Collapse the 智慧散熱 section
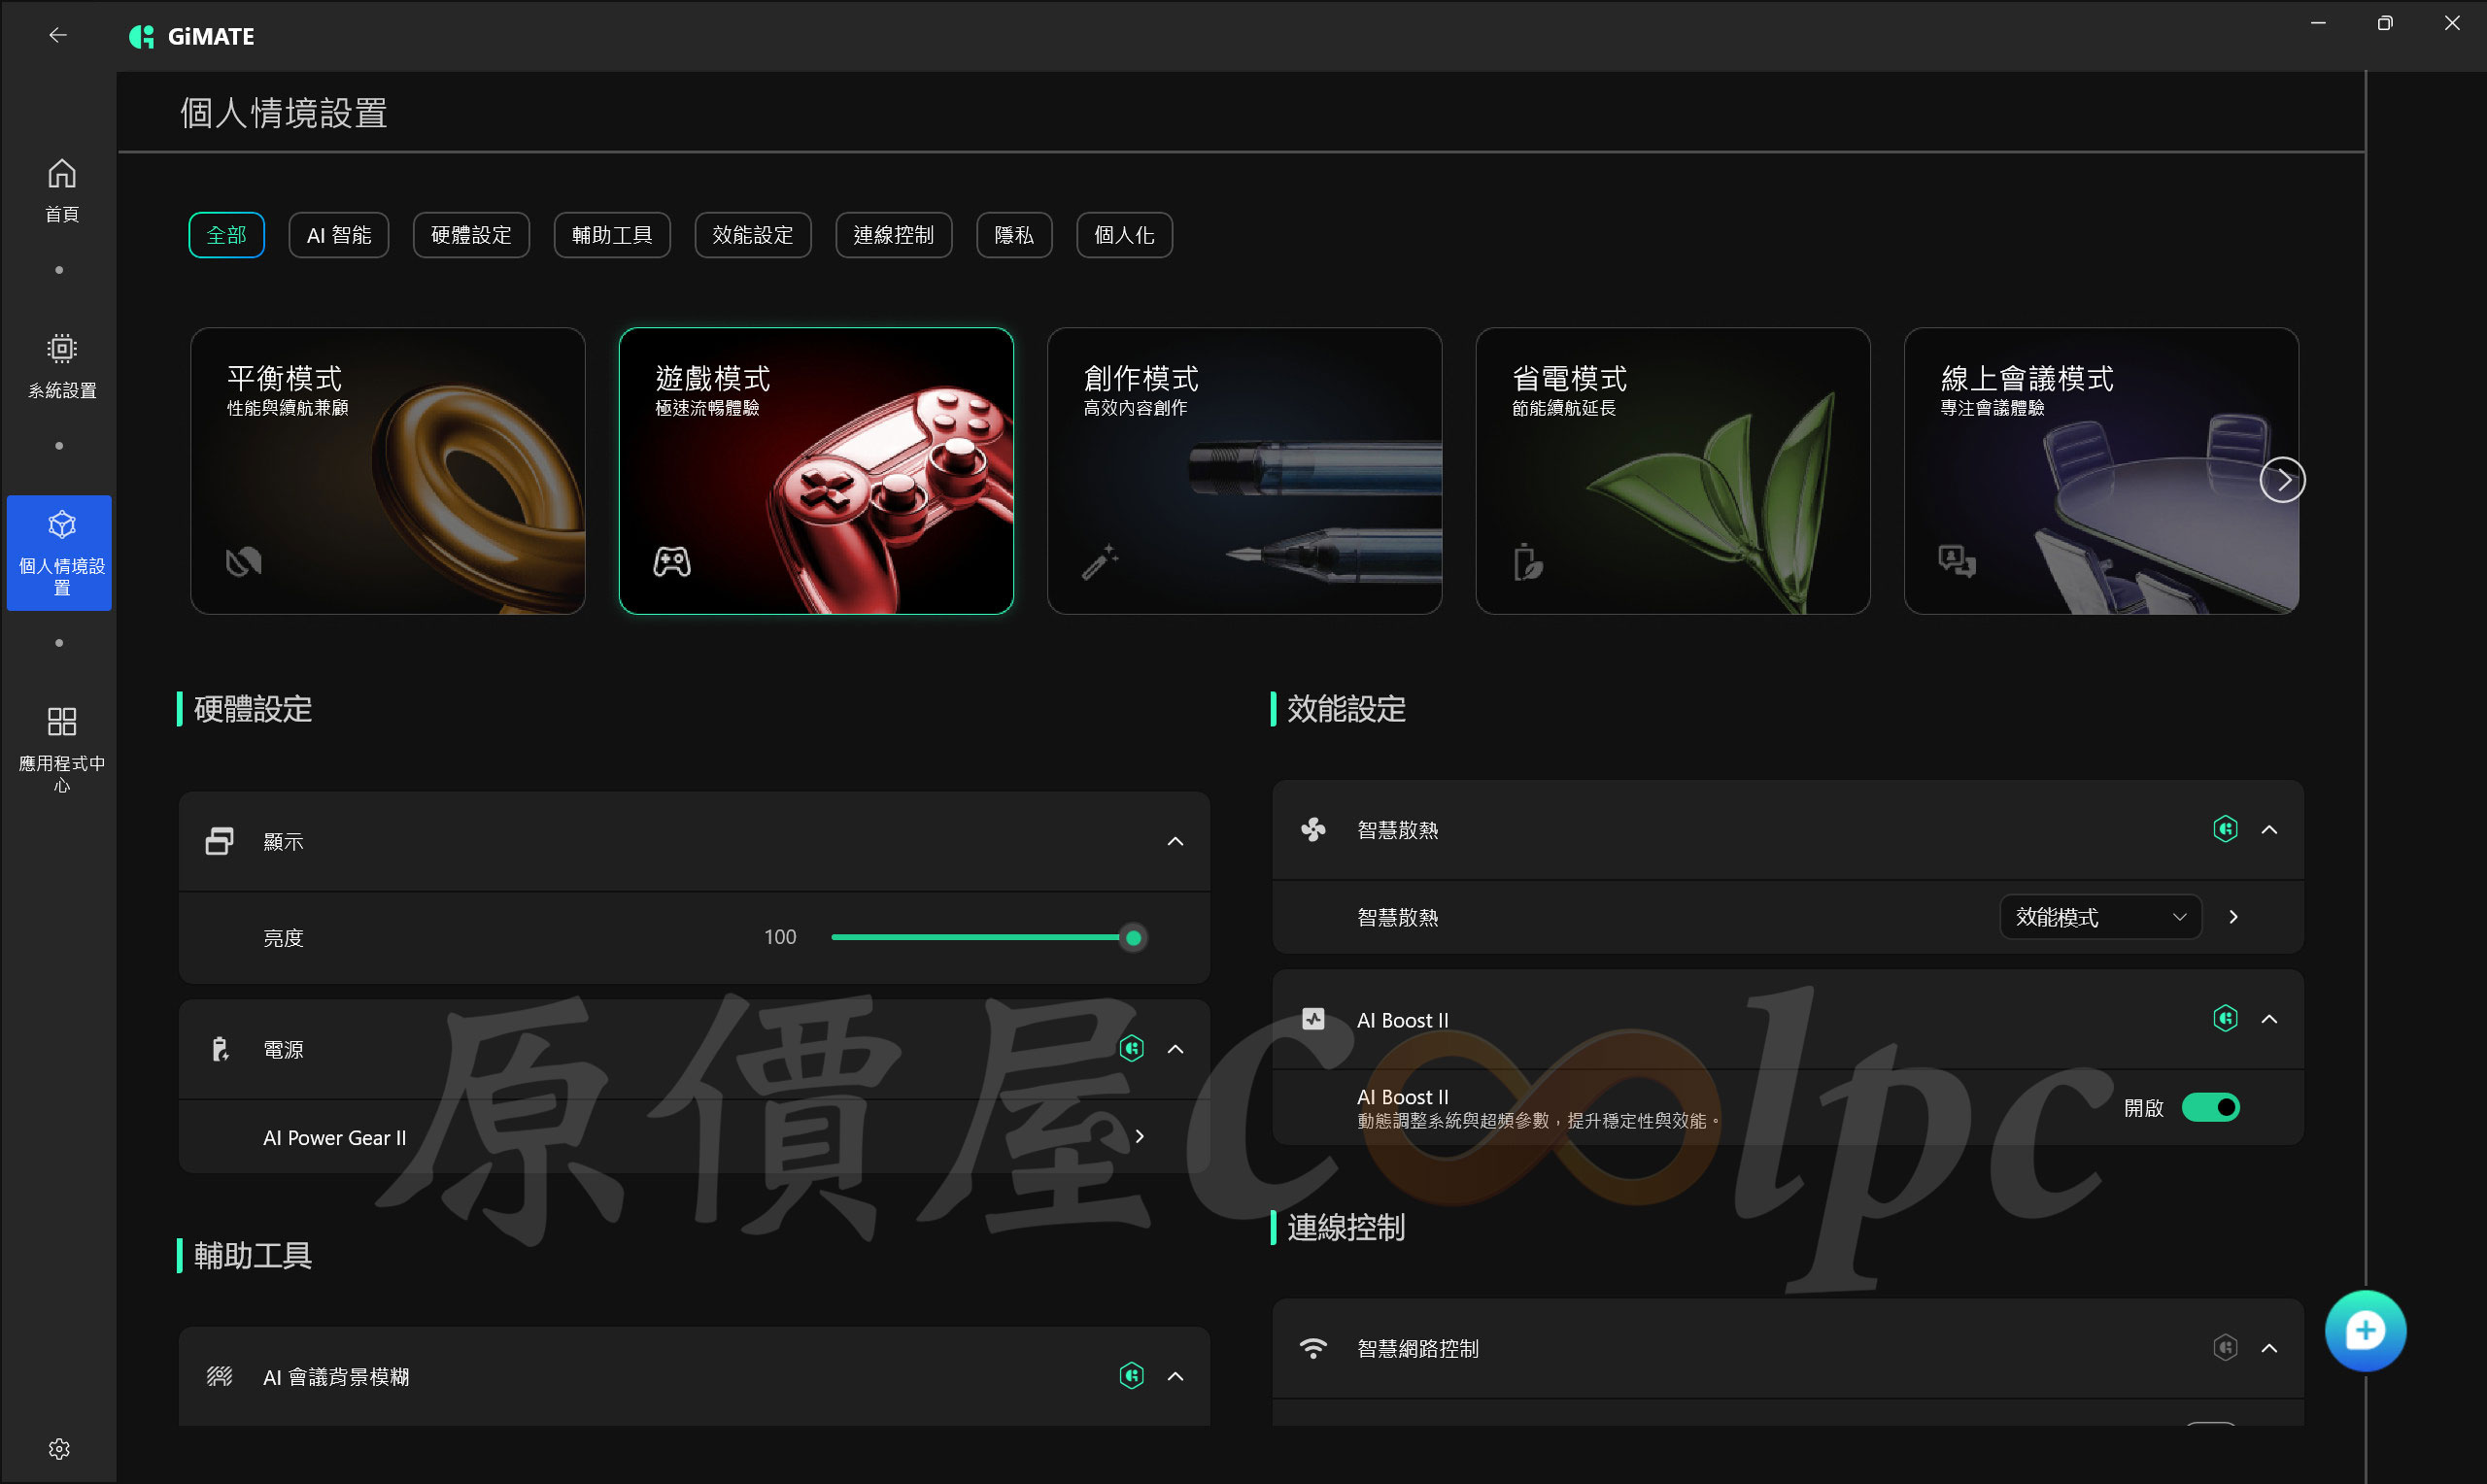The height and width of the screenshot is (1484, 2487). [2269, 829]
